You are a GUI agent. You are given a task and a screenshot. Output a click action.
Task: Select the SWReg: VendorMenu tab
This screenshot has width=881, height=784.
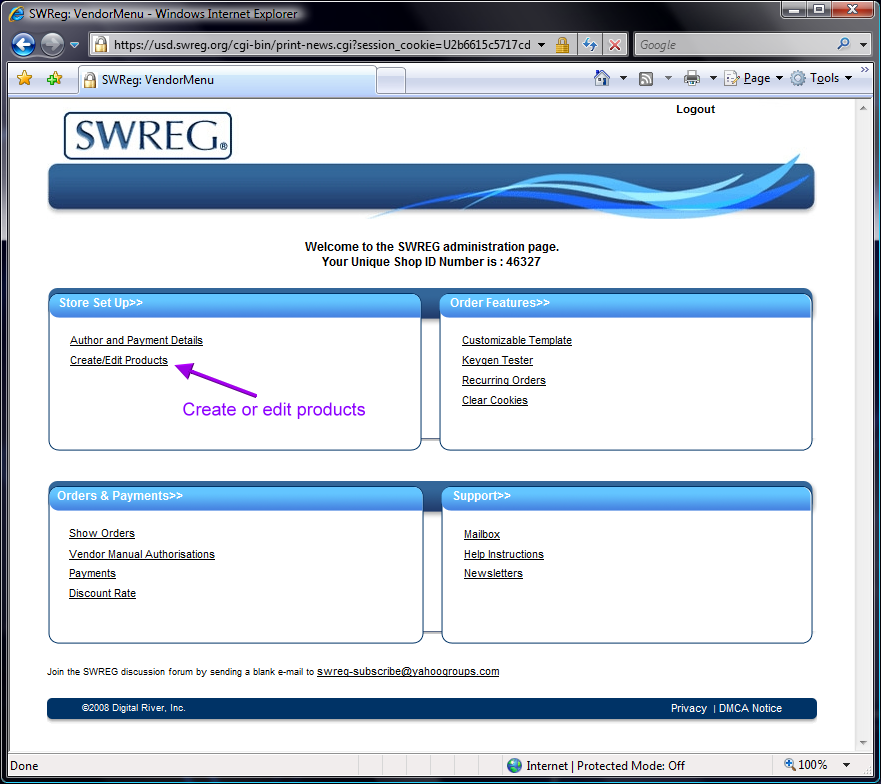coord(227,80)
